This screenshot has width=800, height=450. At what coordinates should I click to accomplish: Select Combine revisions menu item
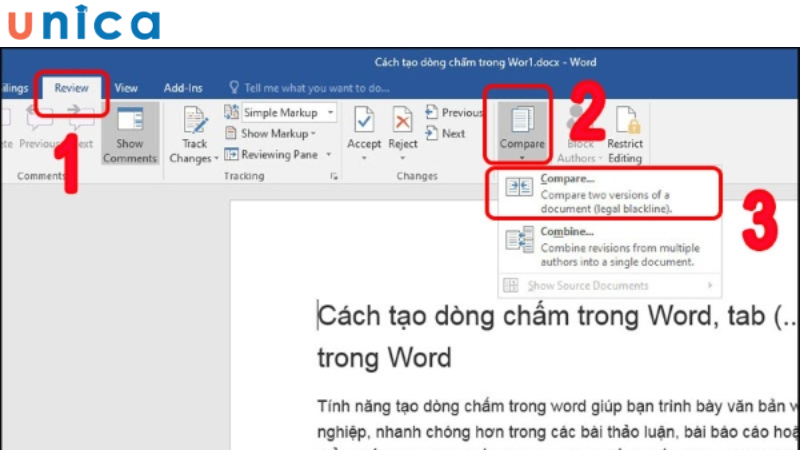[x=610, y=246]
